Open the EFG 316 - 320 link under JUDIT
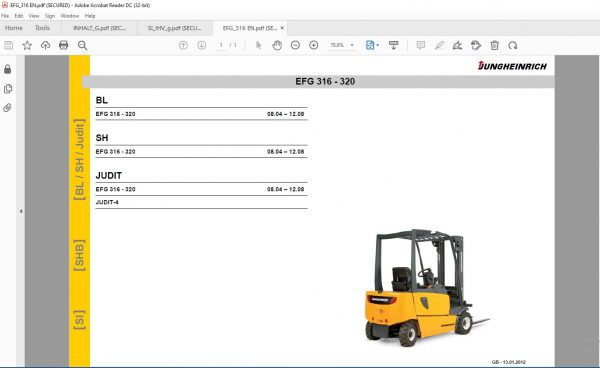The width and height of the screenshot is (600, 368). pyautogui.click(x=116, y=189)
